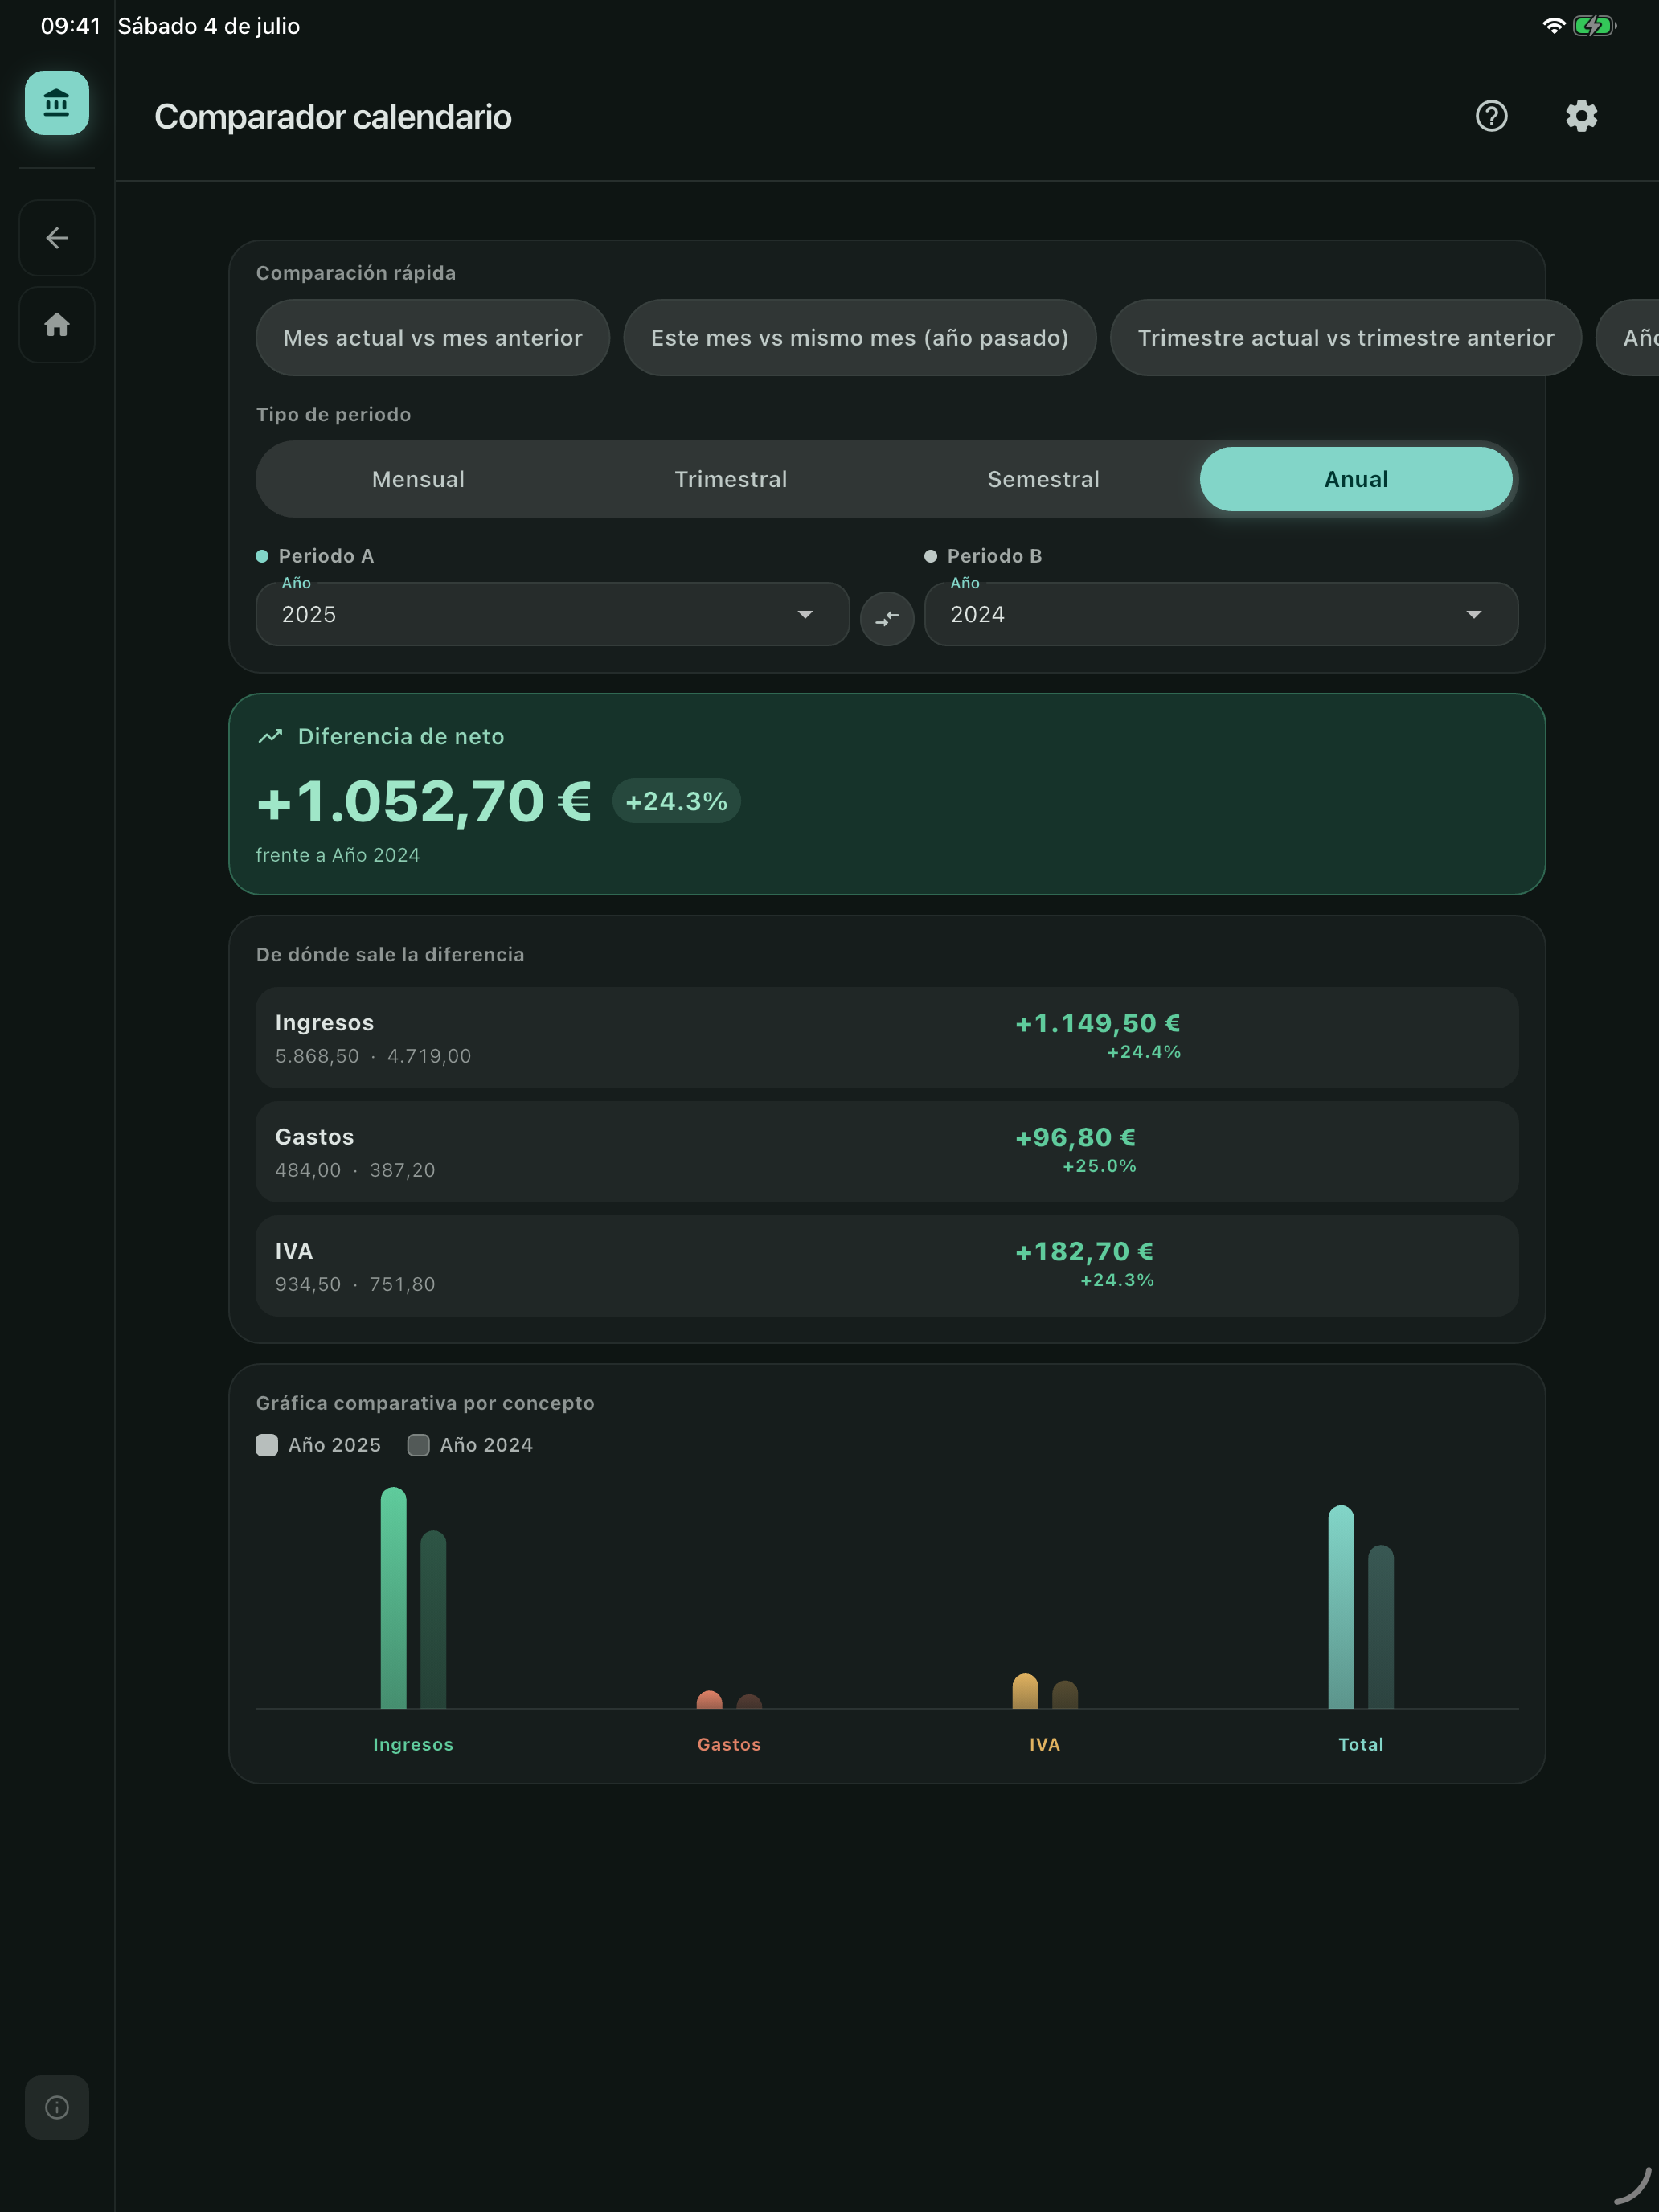Screen dimensions: 1659x2212
Task: Open the Periodo A year dropdown 2025
Action: (553, 614)
